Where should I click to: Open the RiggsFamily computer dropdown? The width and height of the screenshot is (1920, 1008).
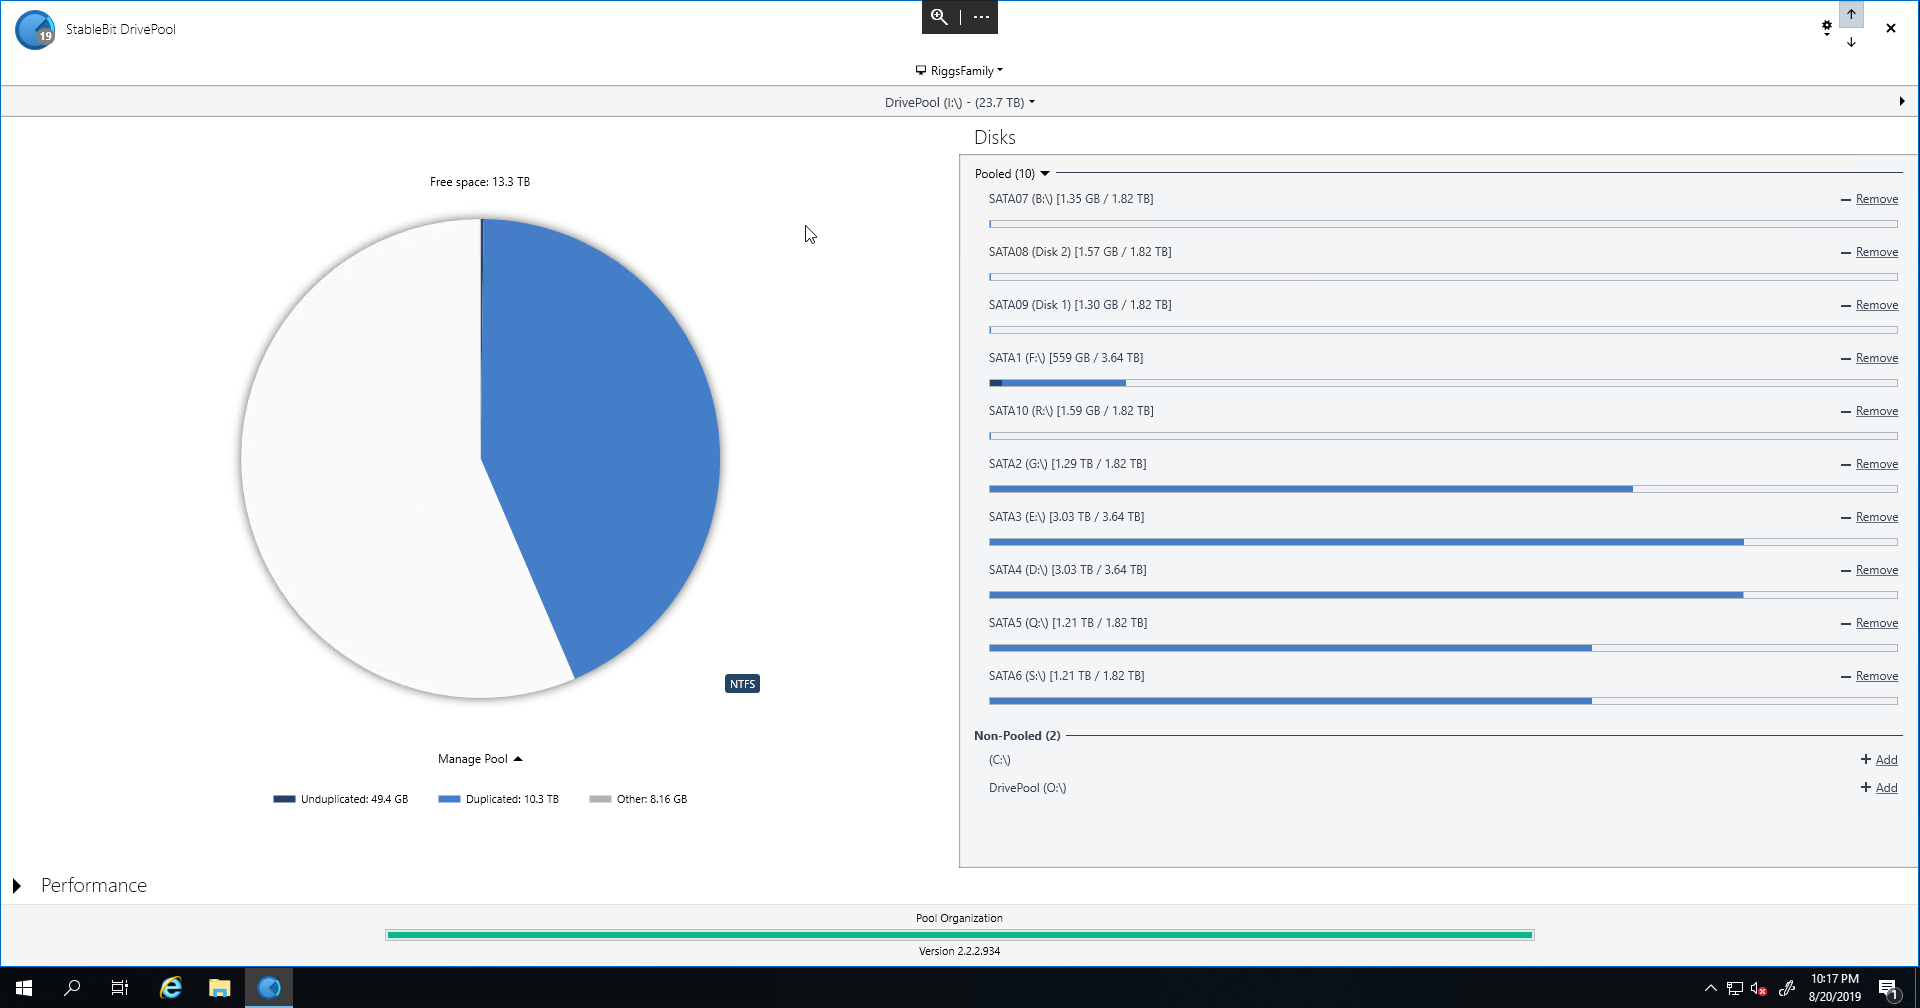tap(959, 71)
